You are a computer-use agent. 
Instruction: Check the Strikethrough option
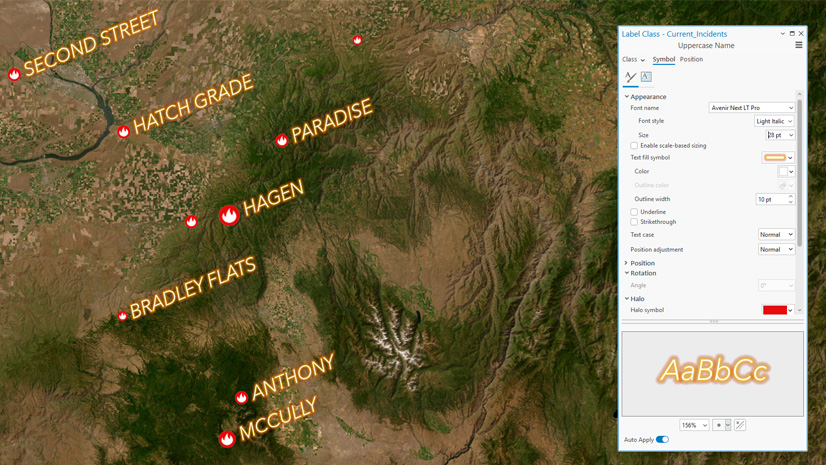(x=634, y=222)
